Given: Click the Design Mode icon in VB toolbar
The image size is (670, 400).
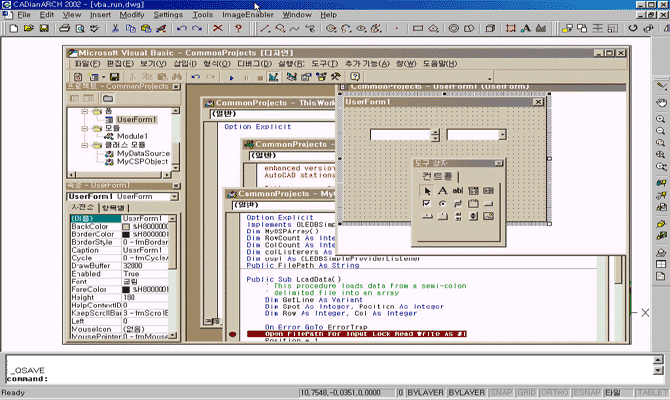Looking at the screenshot, I should (x=273, y=77).
